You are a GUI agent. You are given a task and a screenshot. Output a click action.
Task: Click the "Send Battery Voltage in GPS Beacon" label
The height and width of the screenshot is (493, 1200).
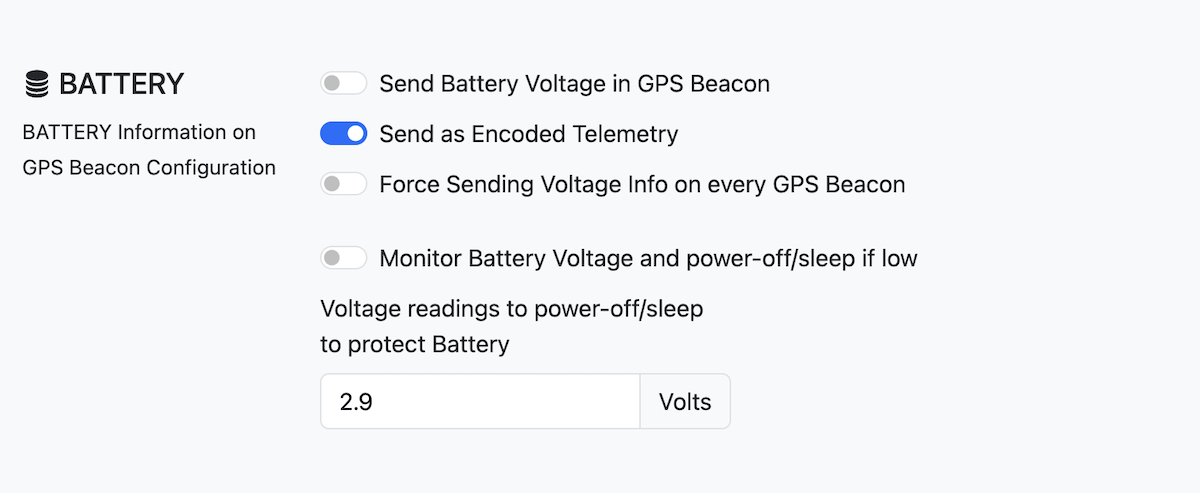[574, 83]
